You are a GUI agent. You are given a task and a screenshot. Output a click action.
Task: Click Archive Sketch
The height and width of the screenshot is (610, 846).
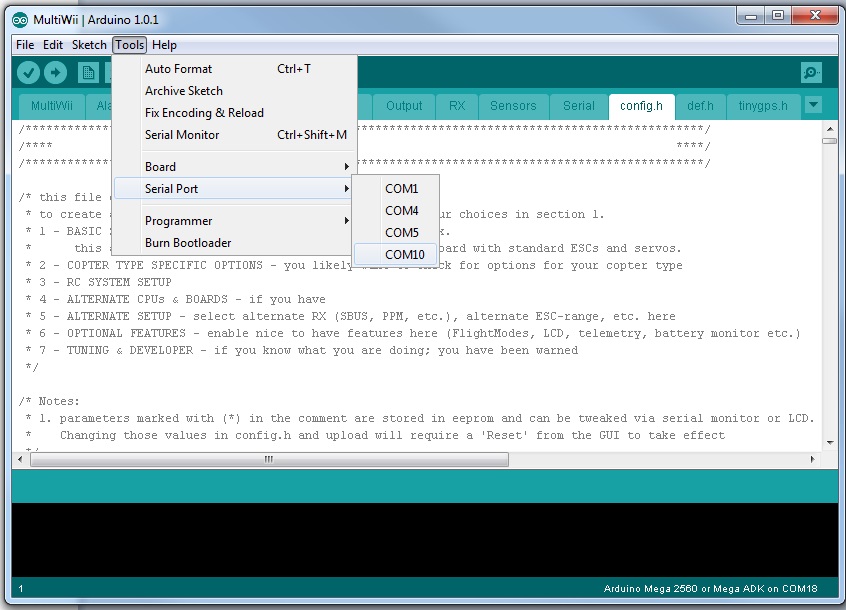coord(186,90)
